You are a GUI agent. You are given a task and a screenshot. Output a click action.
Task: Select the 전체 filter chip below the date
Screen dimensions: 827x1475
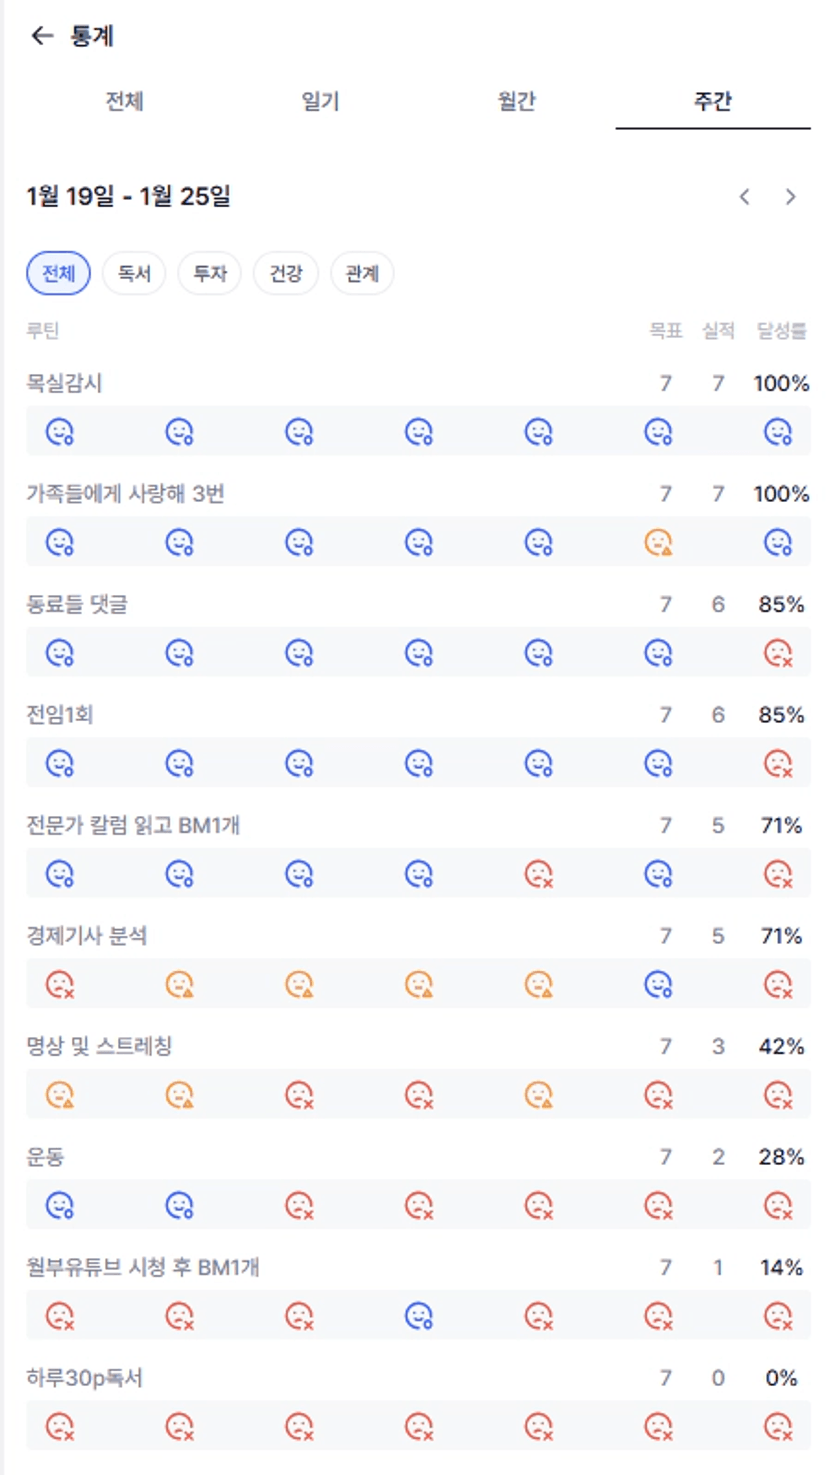pos(58,274)
